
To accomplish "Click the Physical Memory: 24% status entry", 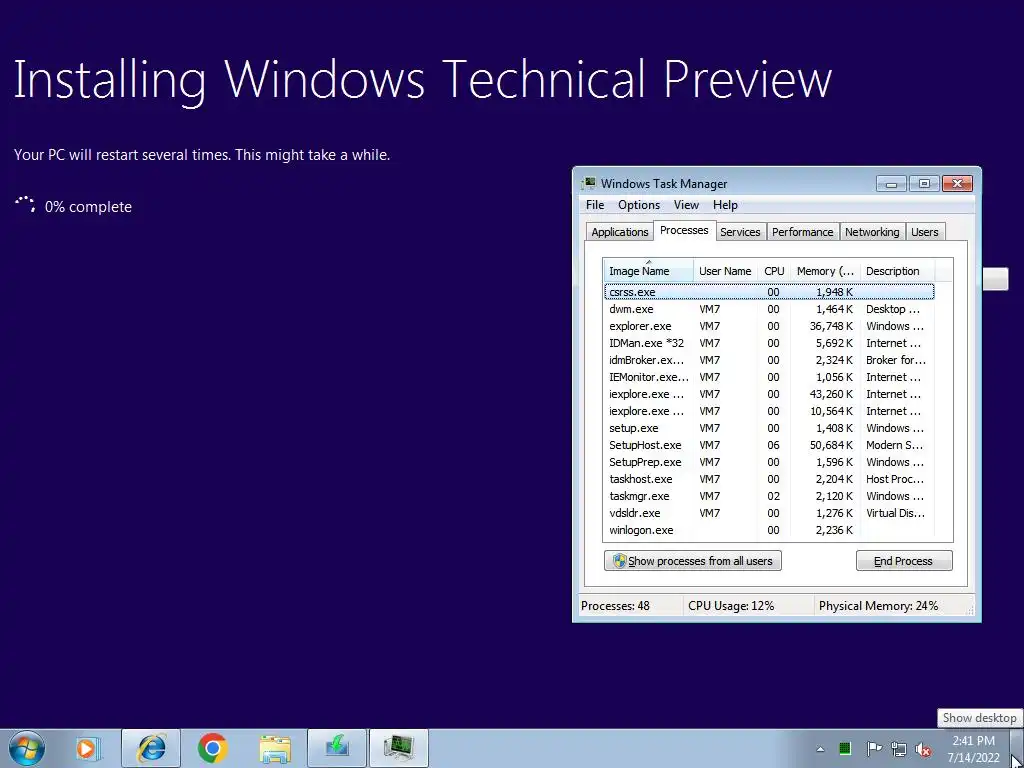I will pos(878,606).
